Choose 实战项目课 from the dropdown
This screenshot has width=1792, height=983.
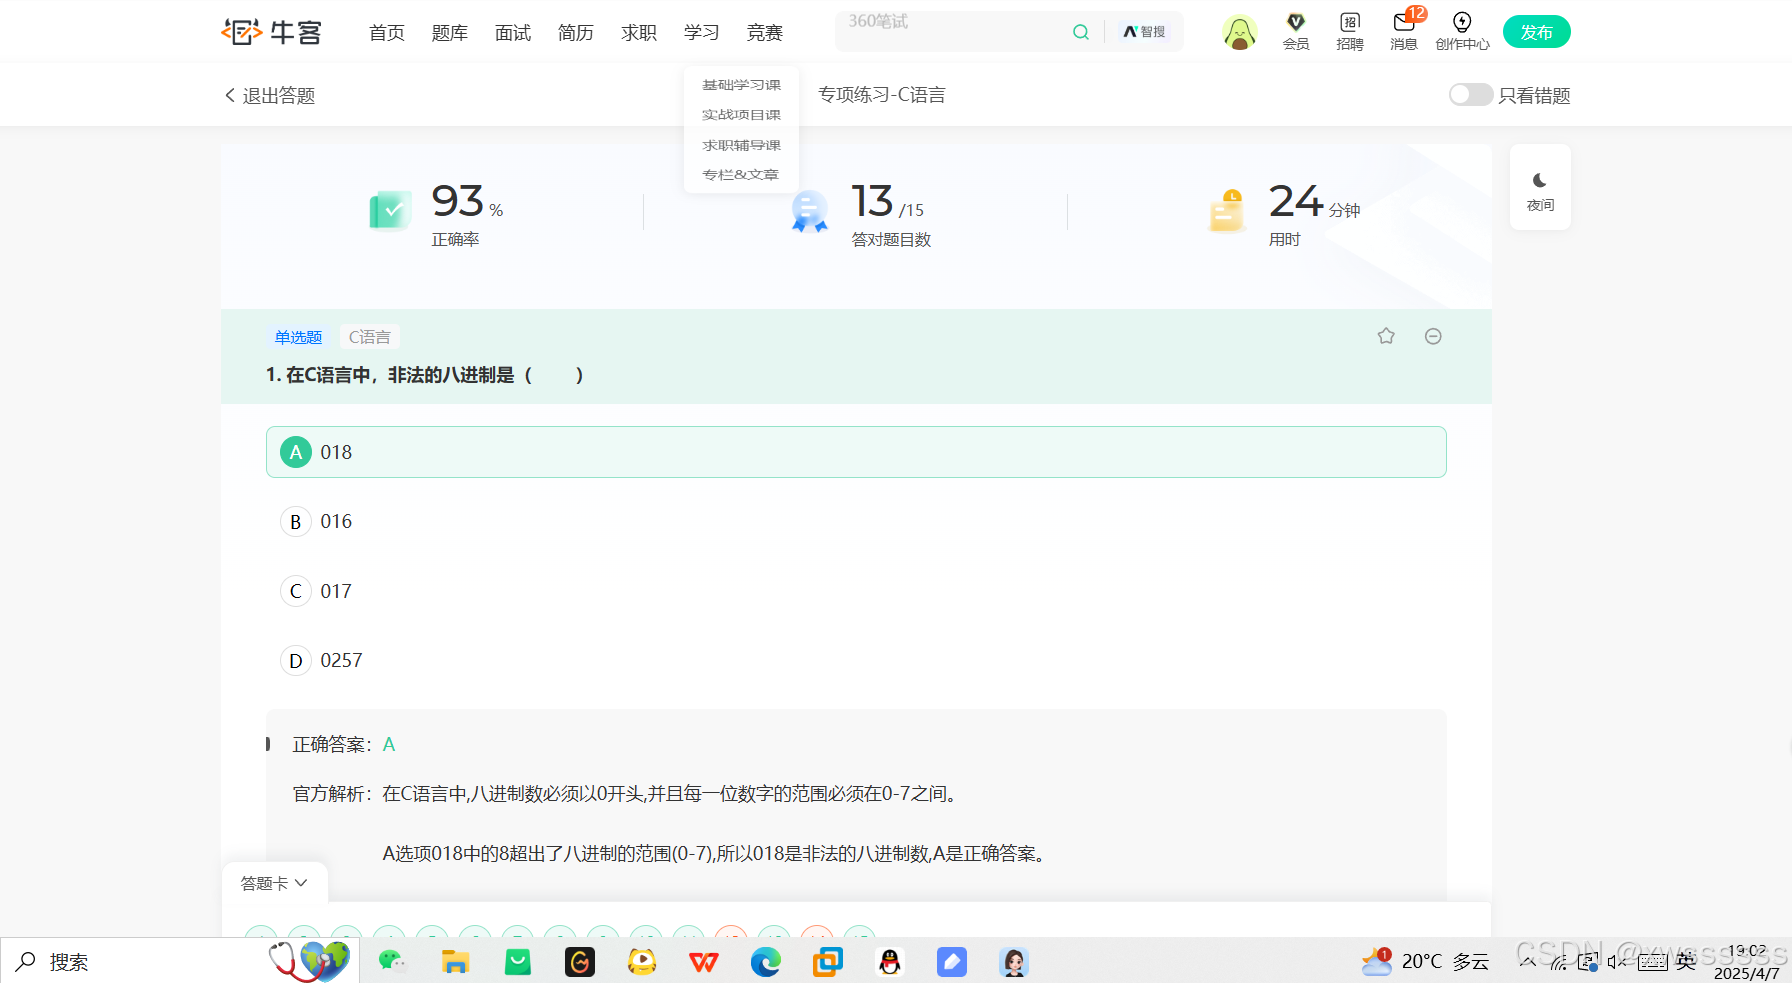(x=741, y=115)
